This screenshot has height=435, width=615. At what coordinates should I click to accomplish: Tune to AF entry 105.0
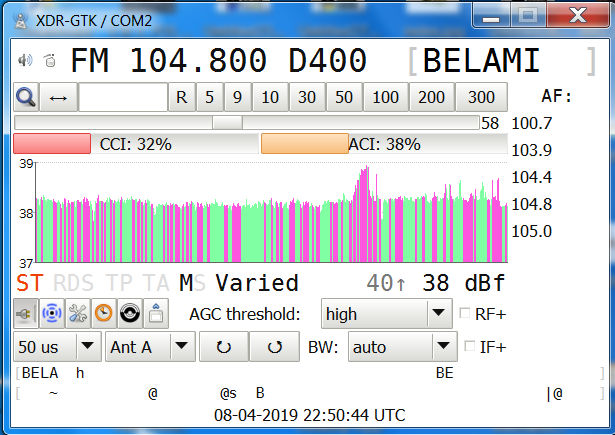[x=531, y=231]
